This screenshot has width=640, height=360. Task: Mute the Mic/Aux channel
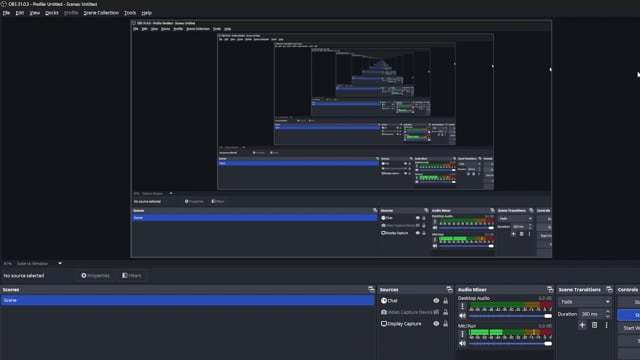[x=462, y=344]
